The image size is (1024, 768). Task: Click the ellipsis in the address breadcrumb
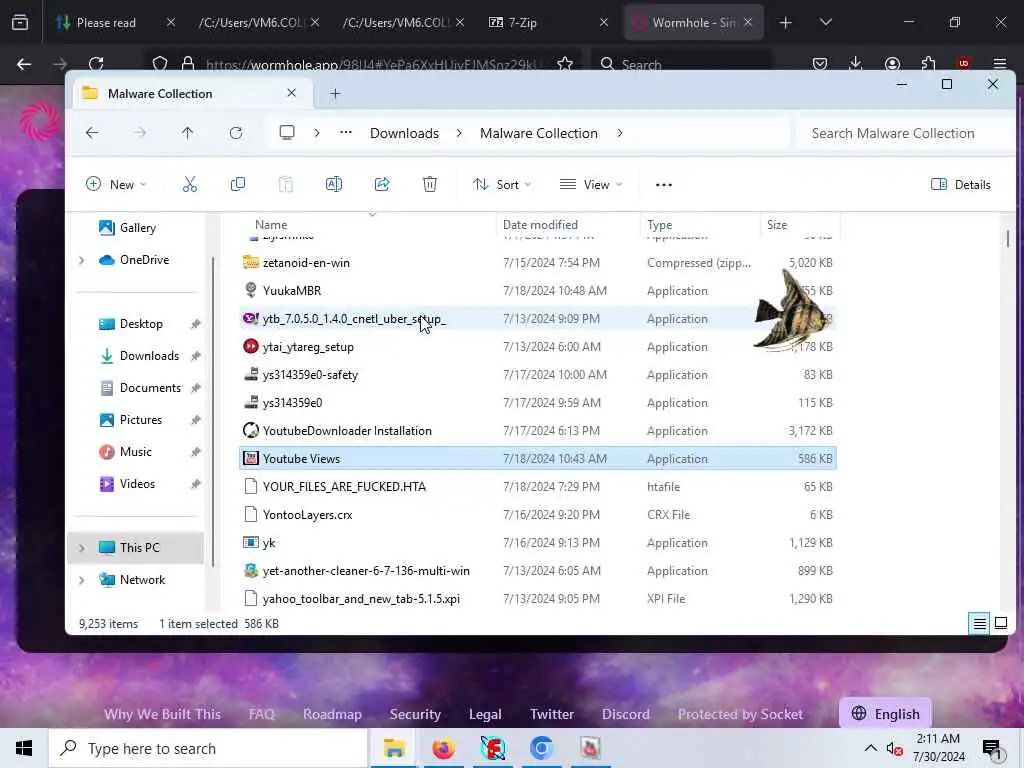click(346, 133)
